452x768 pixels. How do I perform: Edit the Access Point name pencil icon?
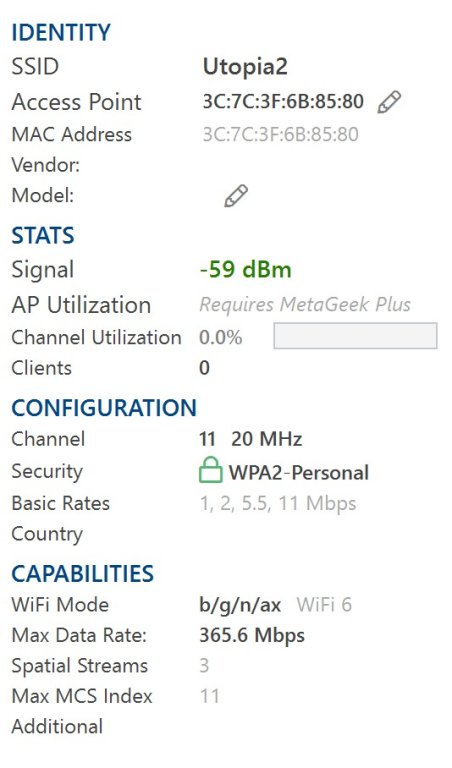click(389, 102)
